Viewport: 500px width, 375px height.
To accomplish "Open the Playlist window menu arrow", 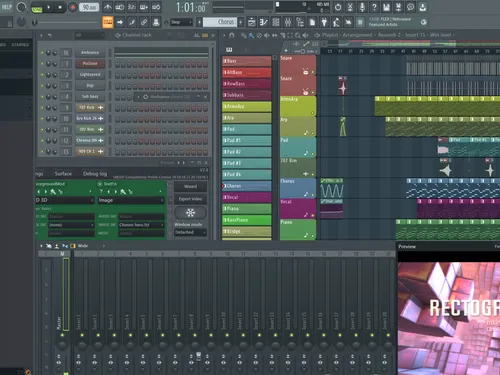I will click(x=224, y=35).
